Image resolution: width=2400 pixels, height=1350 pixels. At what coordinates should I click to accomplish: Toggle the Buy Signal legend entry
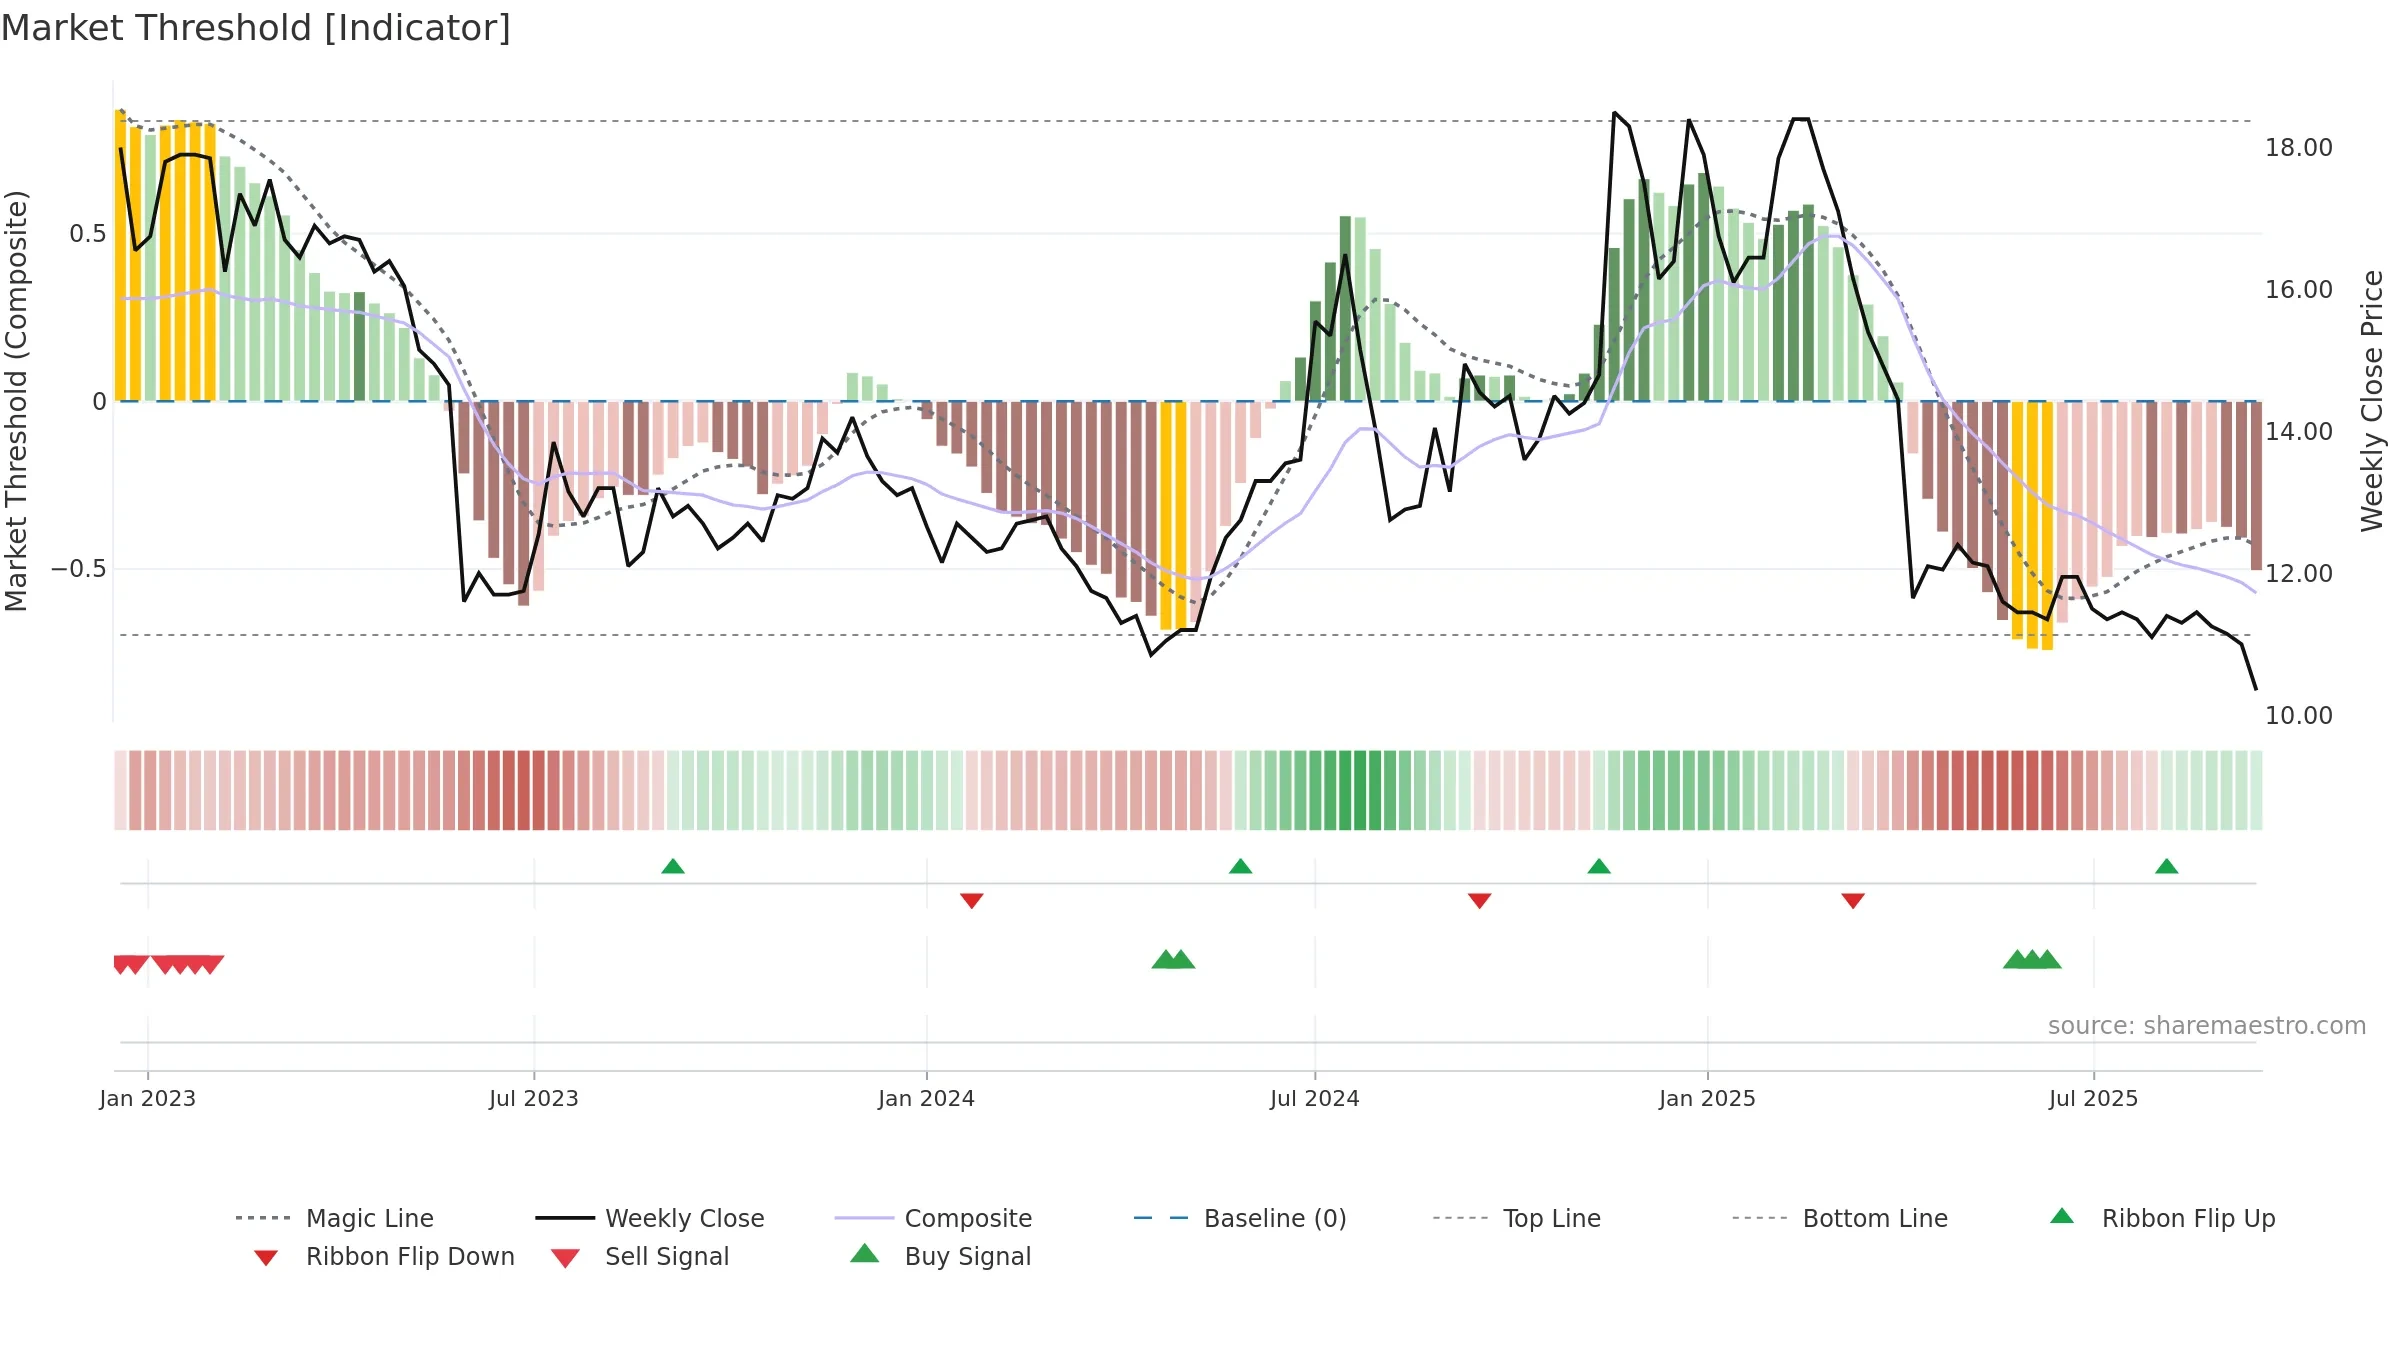[x=940, y=1256]
